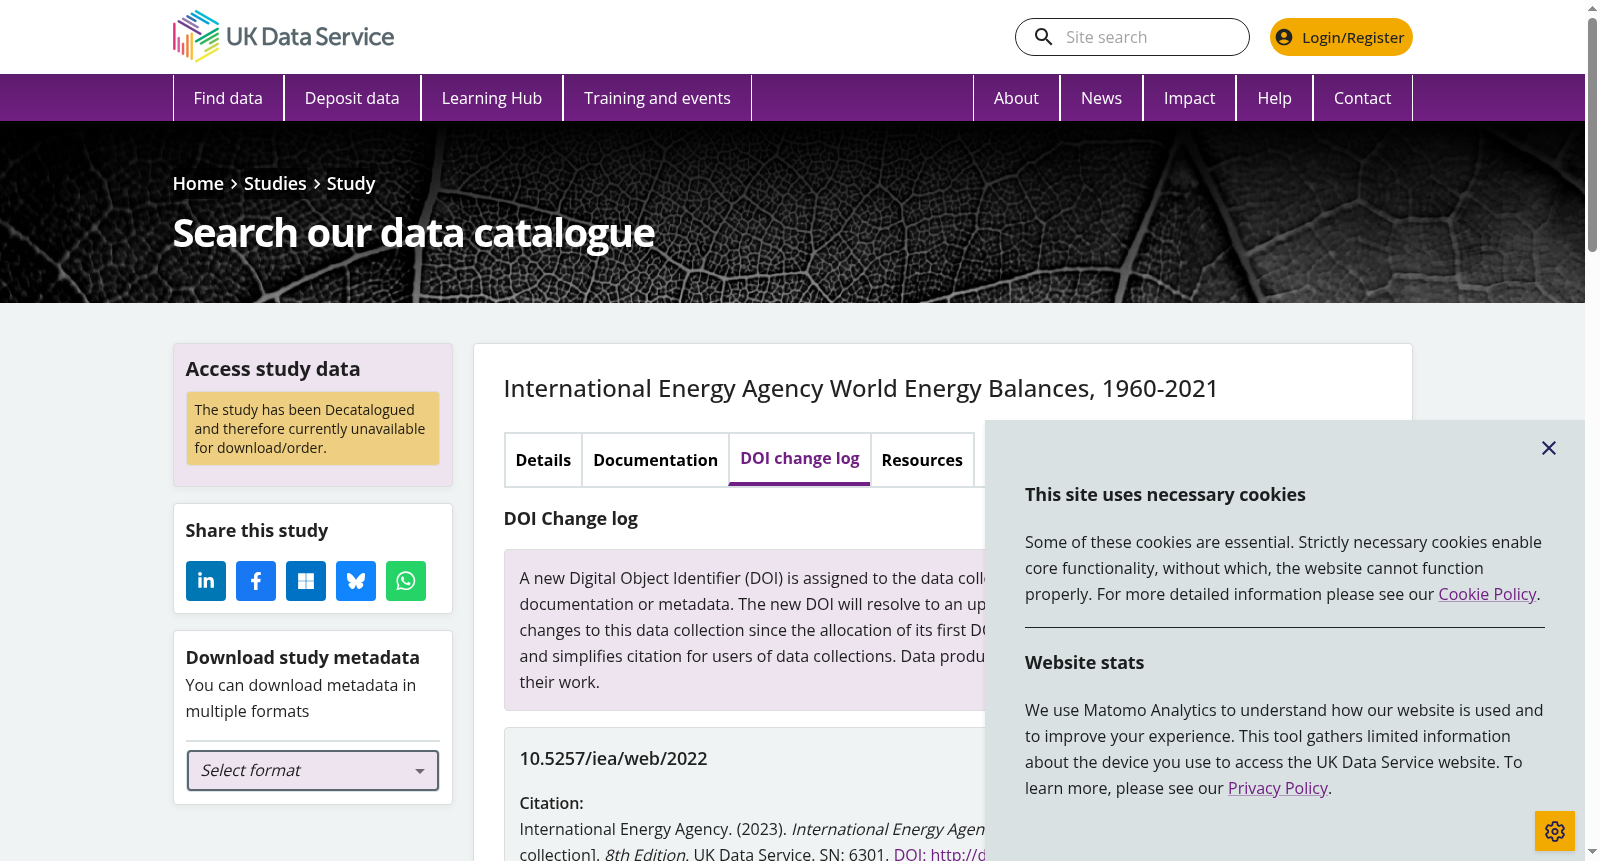Open the Select format dropdown
Screen dimensions: 1600x861
[313, 770]
